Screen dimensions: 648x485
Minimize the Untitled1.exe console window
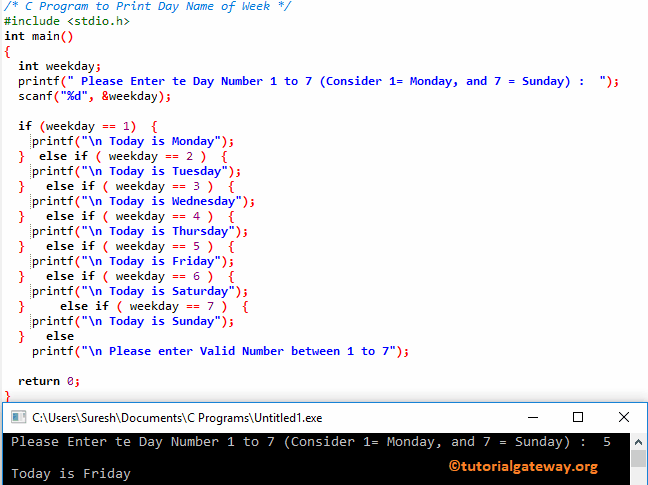533,417
